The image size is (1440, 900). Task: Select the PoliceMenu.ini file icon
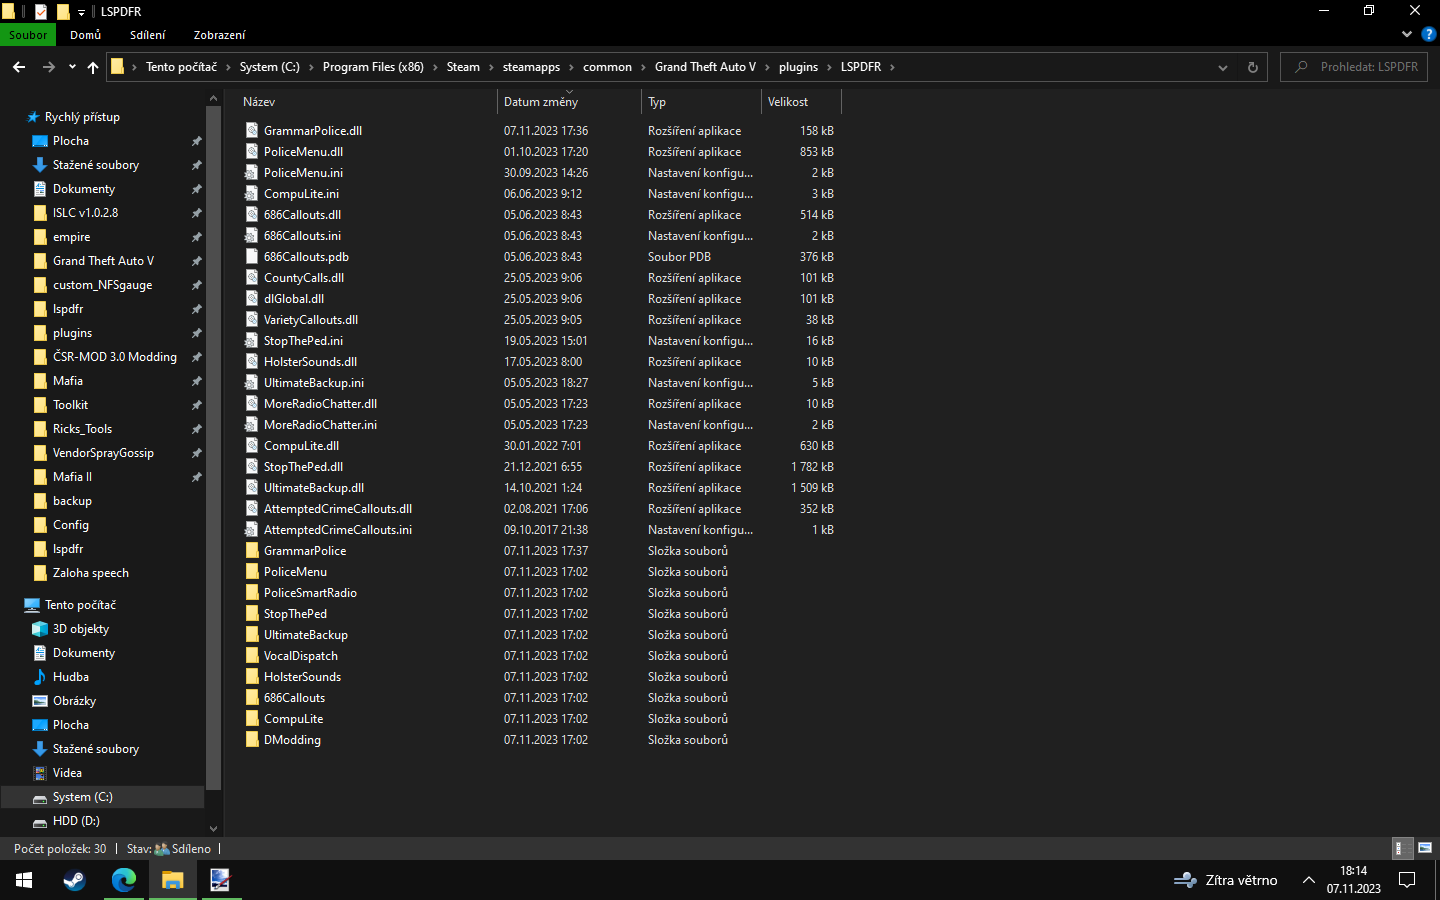[x=253, y=173]
